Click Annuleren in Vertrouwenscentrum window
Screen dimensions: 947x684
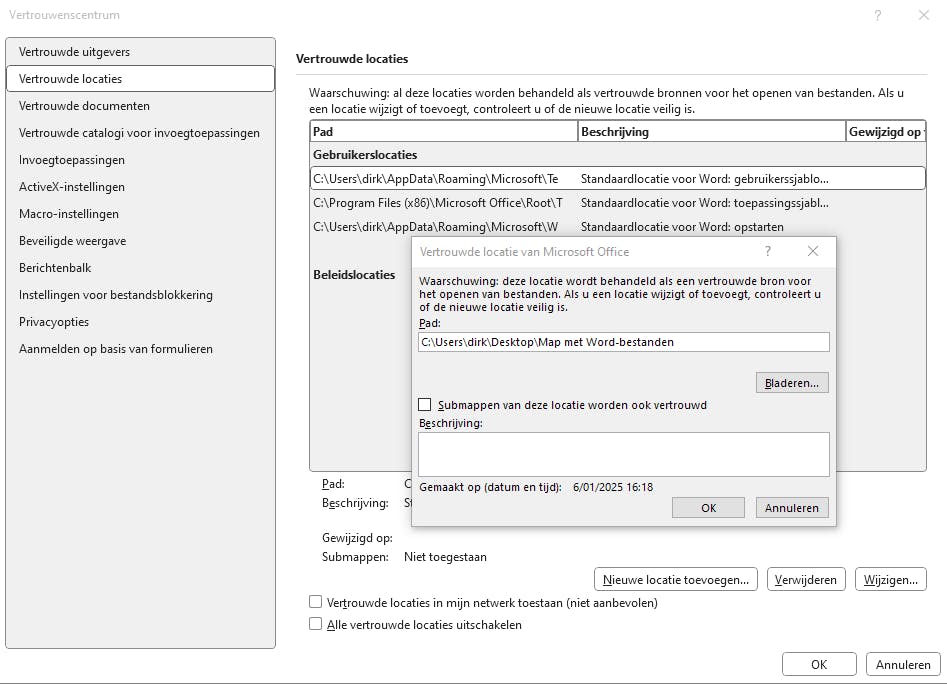point(903,664)
